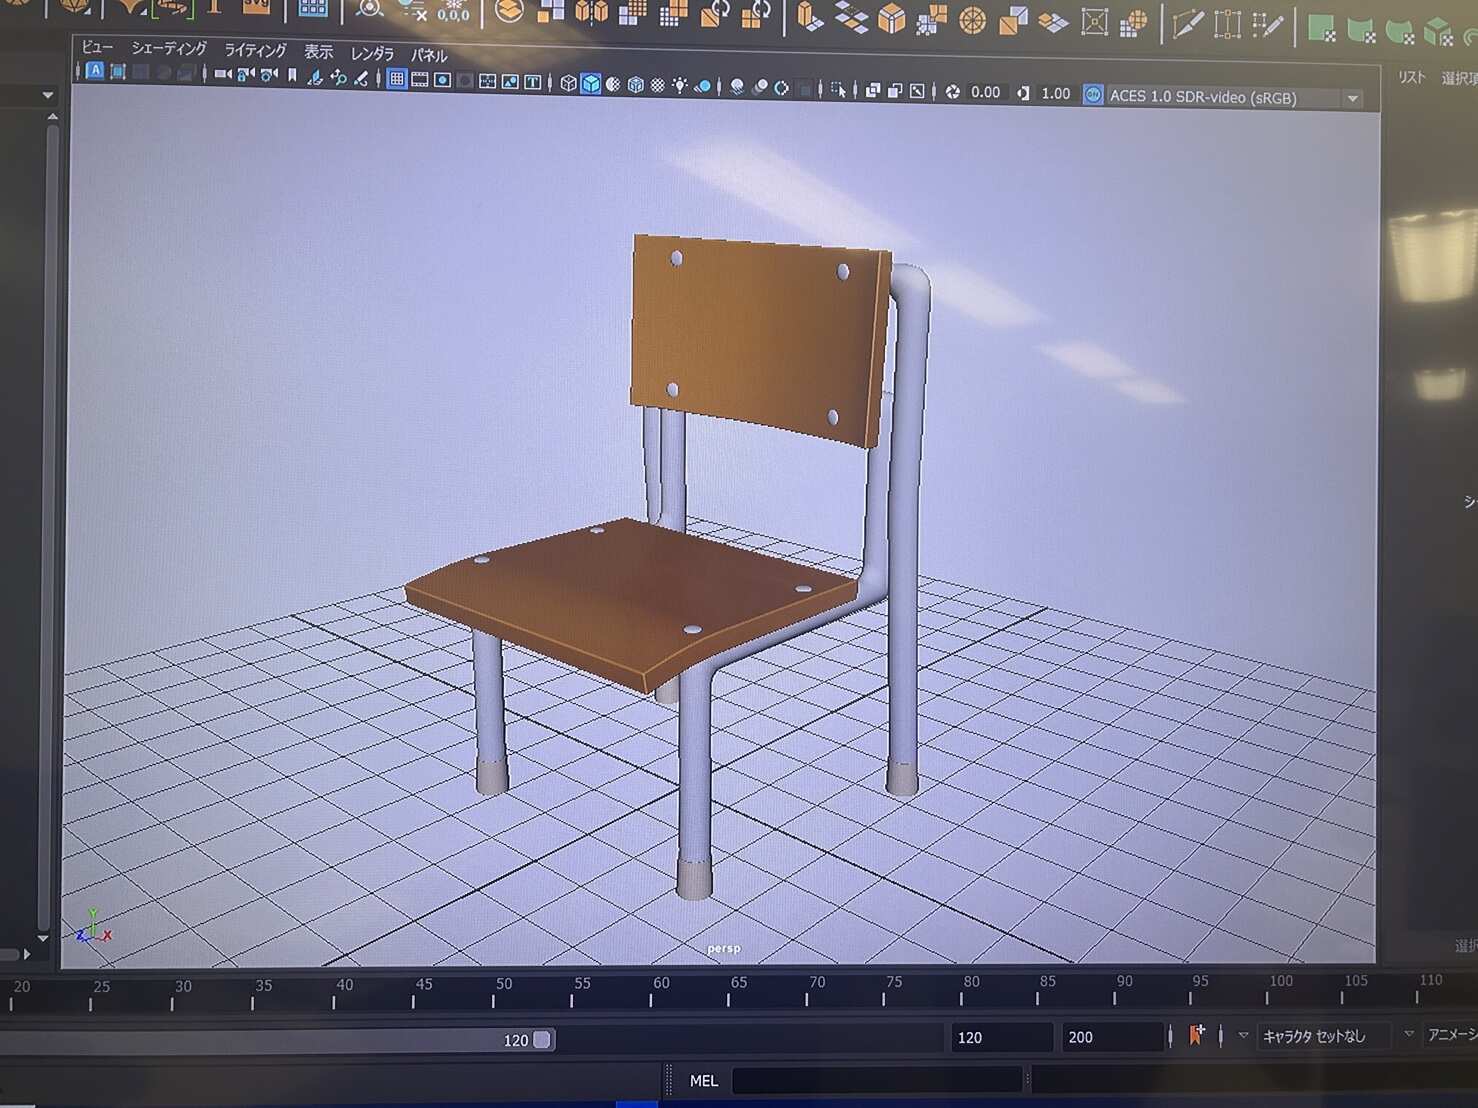Toggle the view transform 'on' button
Image resolution: width=1478 pixels, height=1108 pixels.
[x=1093, y=95]
